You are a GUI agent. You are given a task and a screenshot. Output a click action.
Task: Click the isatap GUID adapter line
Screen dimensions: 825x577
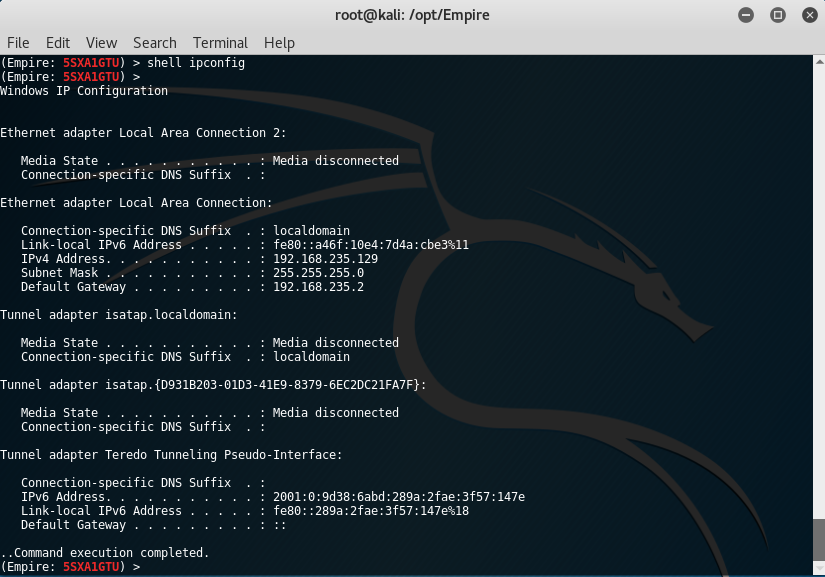click(x=213, y=384)
